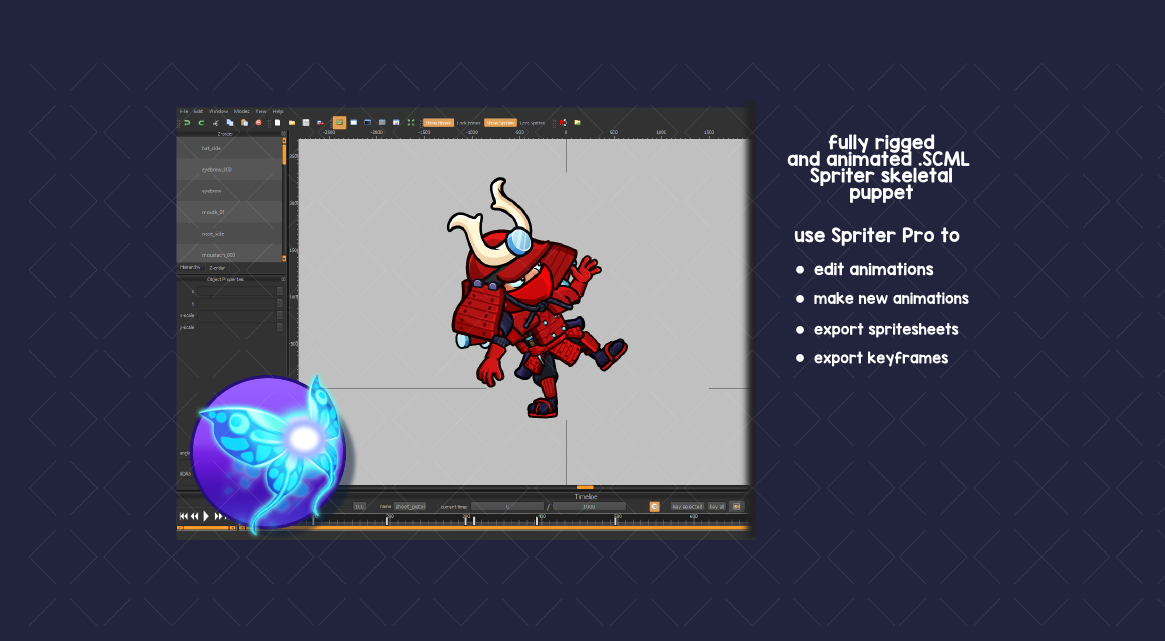The image size is (1165, 641).
Task: Click the orange playback speed slider
Action: click(x=206, y=527)
